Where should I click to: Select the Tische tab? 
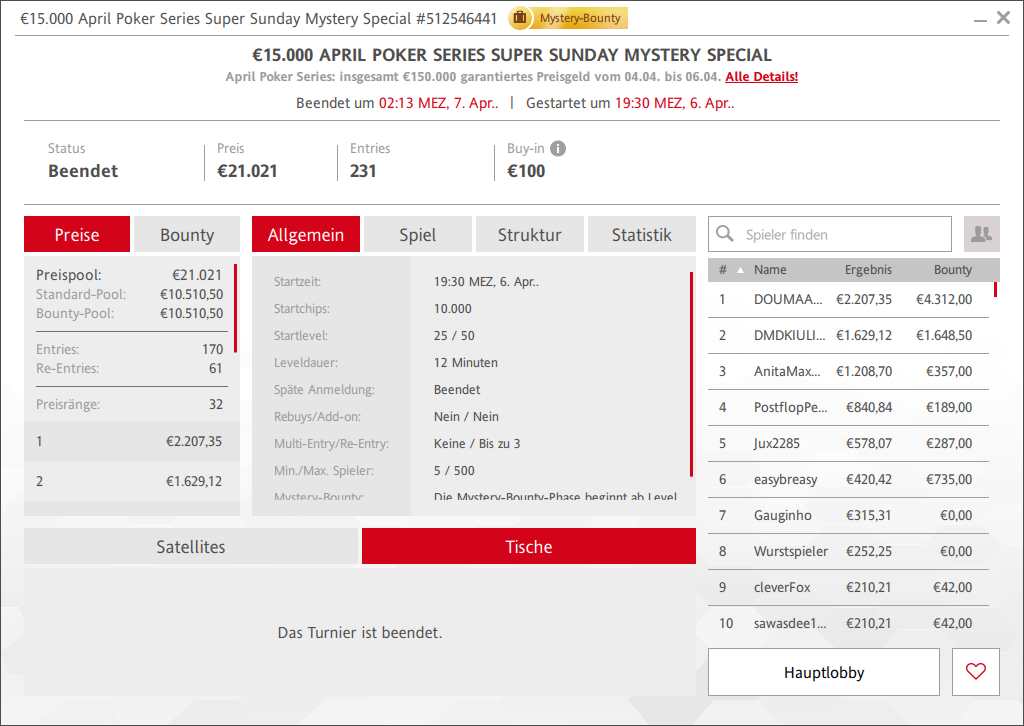coord(529,546)
